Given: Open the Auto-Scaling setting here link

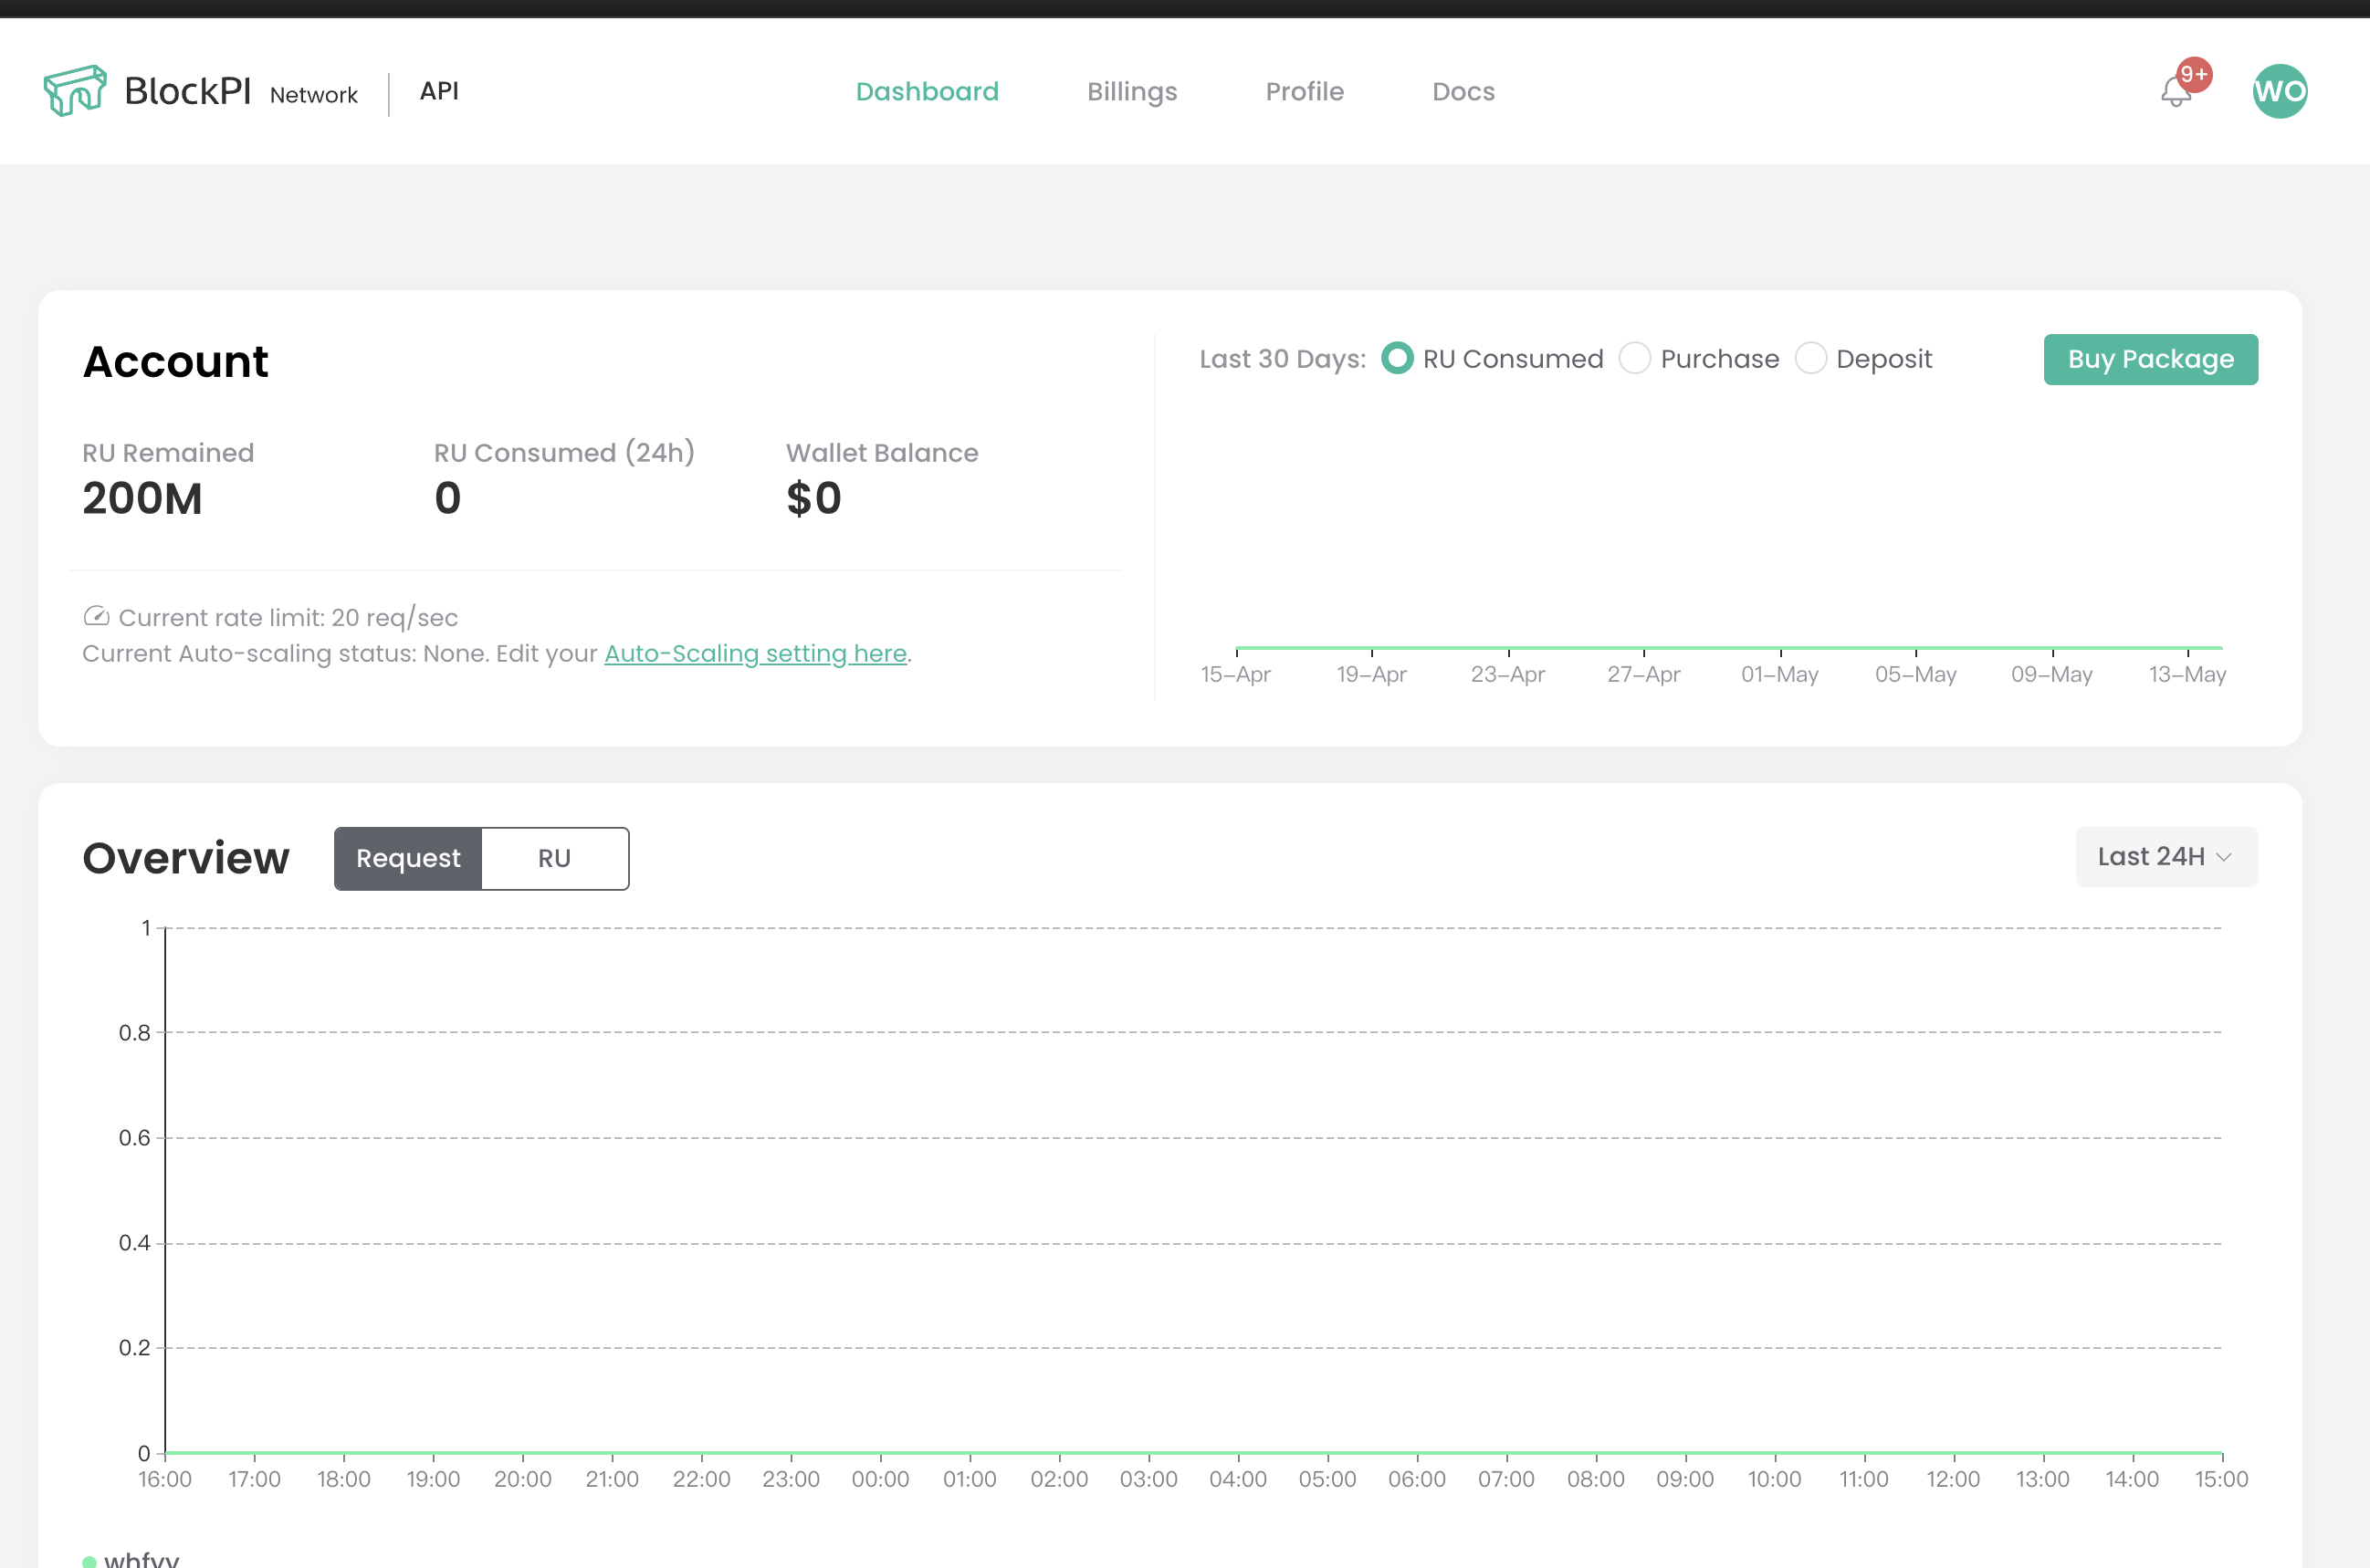Looking at the screenshot, I should (x=755, y=653).
